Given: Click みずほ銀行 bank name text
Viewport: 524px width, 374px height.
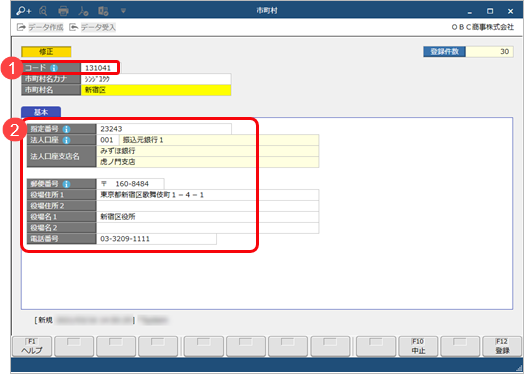Looking at the screenshot, I should [x=118, y=151].
